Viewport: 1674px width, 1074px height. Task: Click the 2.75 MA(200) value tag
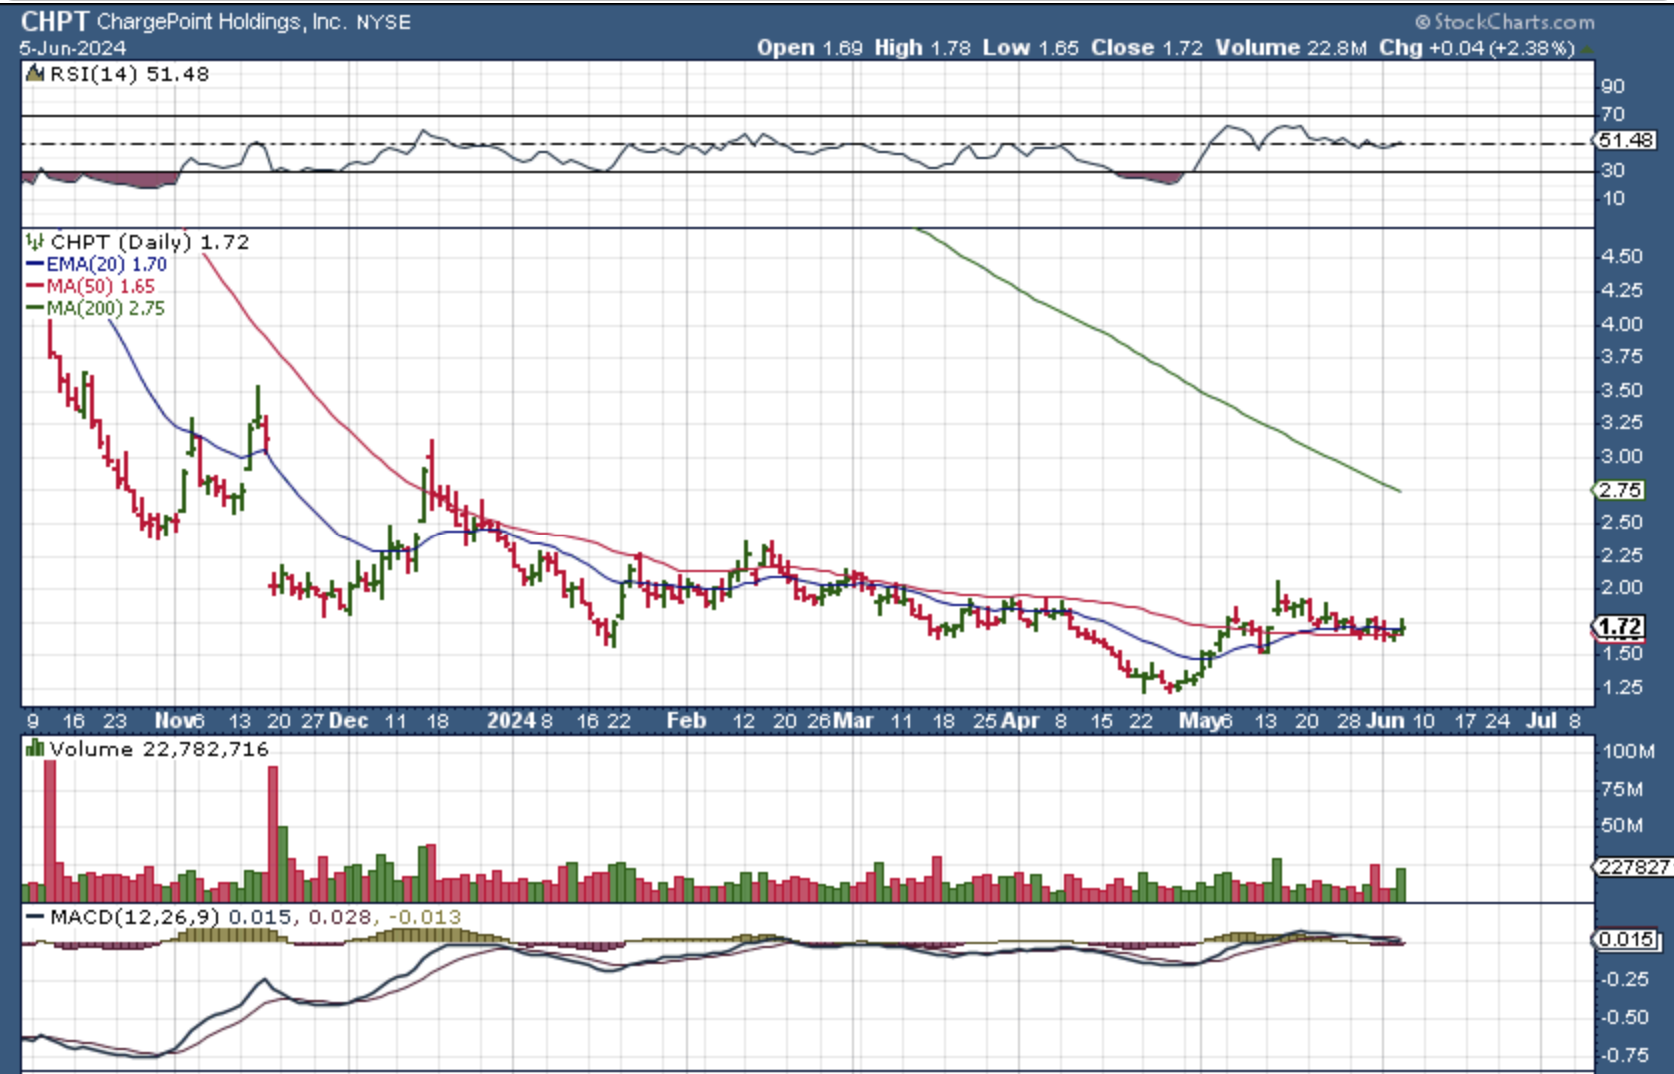click(1618, 490)
